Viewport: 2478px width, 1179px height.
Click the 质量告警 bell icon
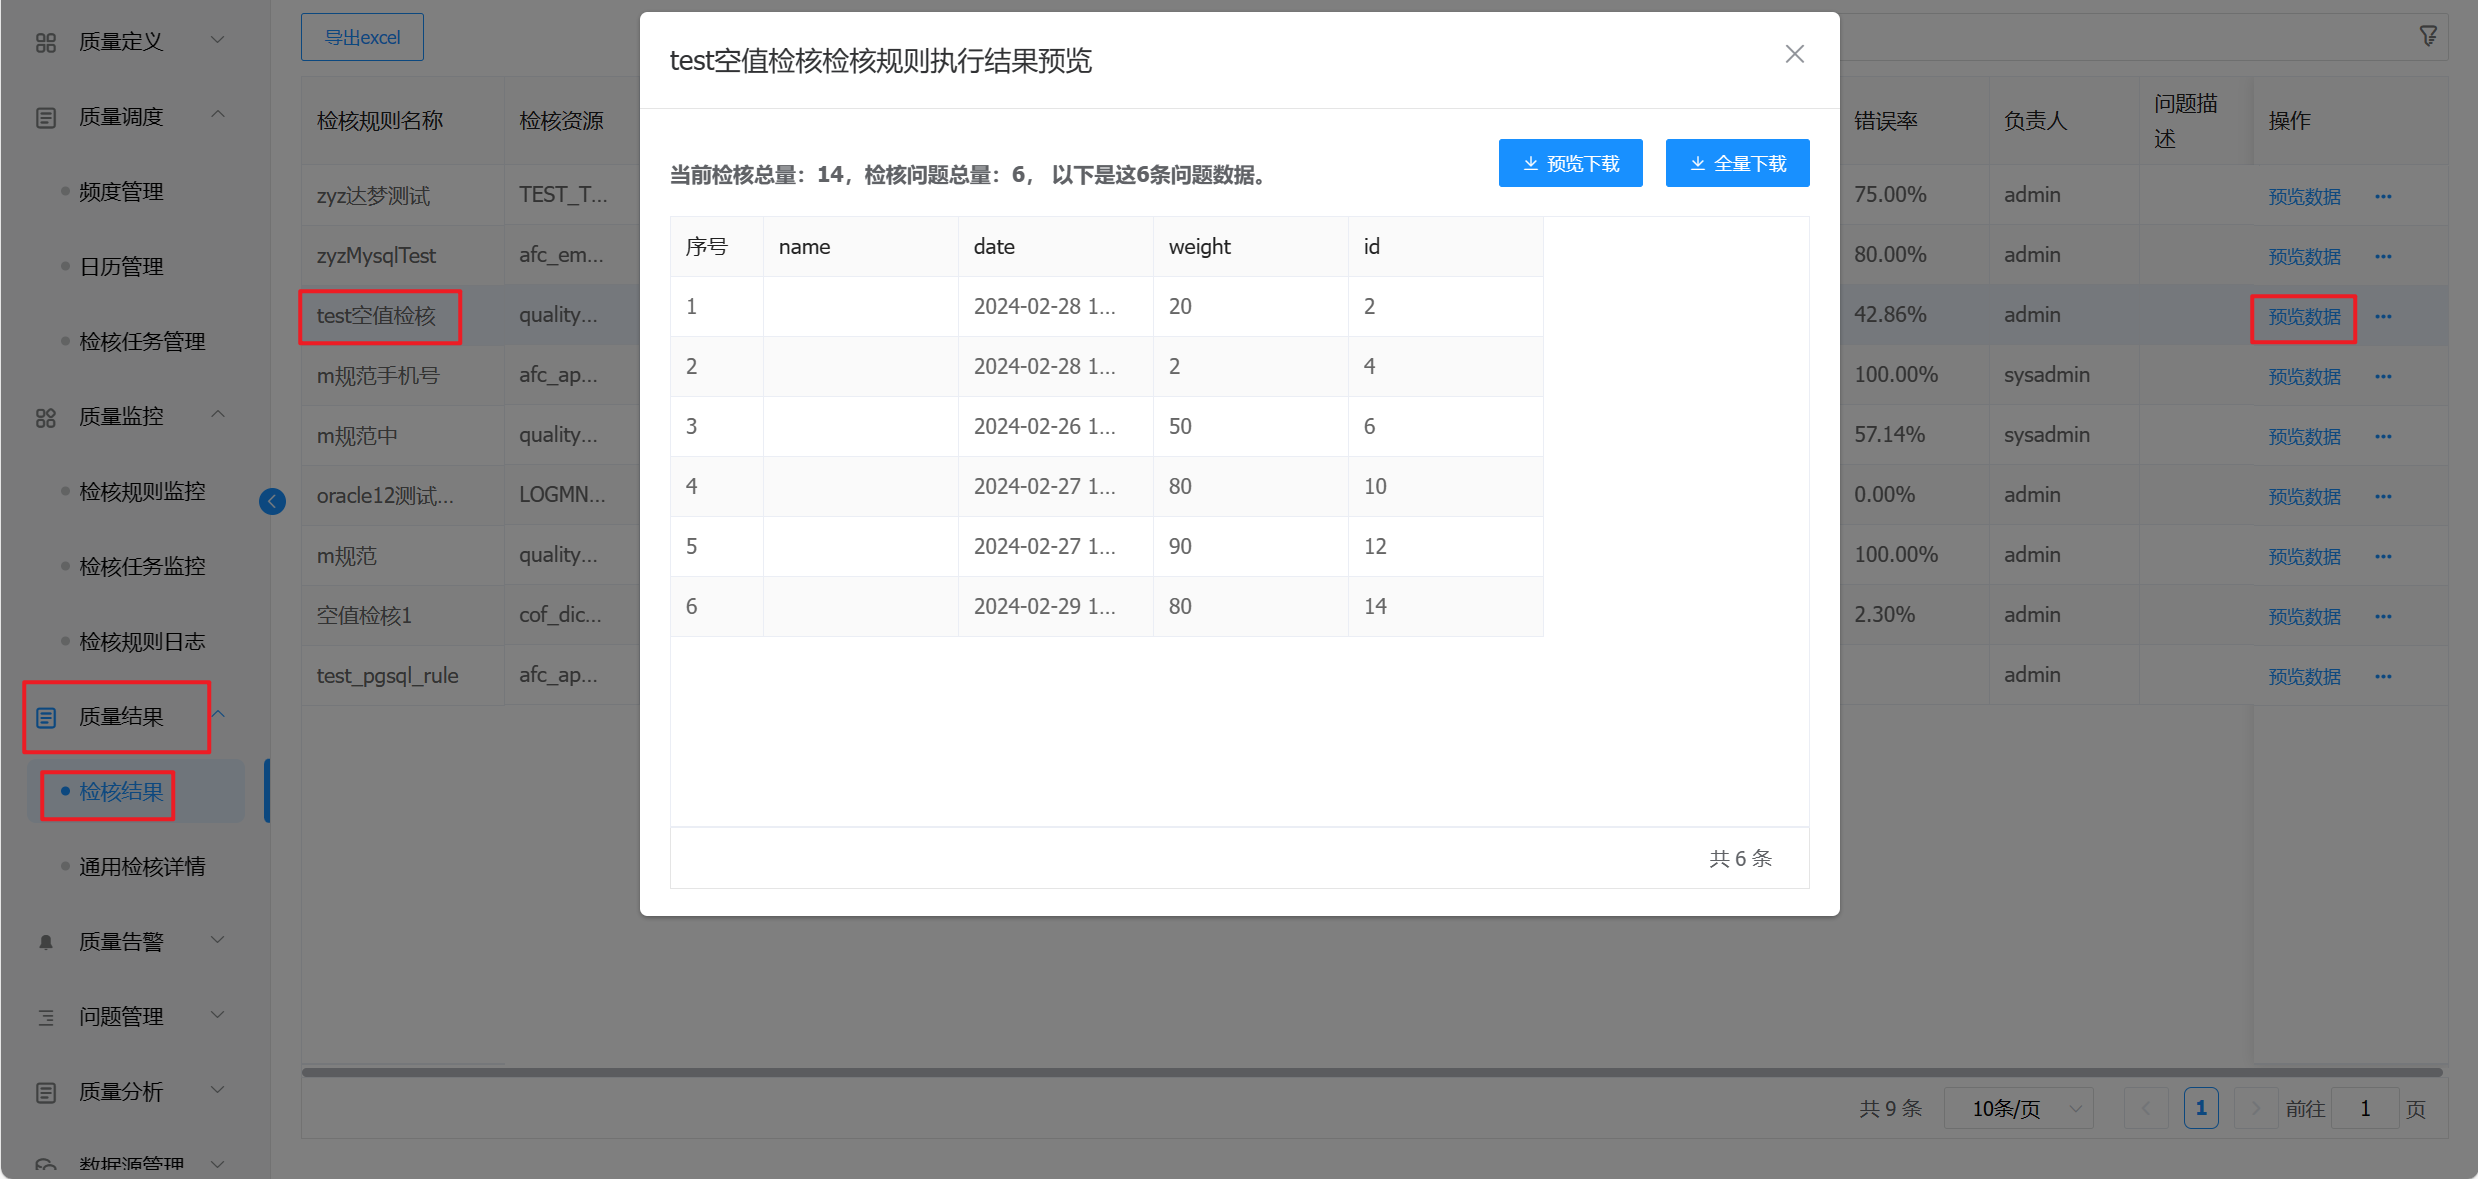(x=46, y=942)
